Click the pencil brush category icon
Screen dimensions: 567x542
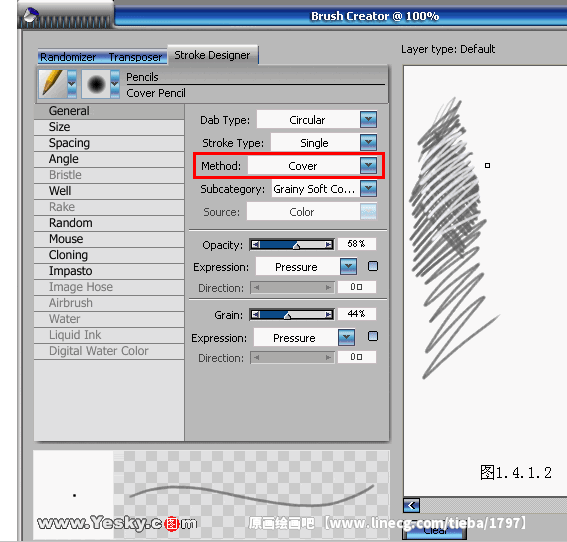coord(53,84)
